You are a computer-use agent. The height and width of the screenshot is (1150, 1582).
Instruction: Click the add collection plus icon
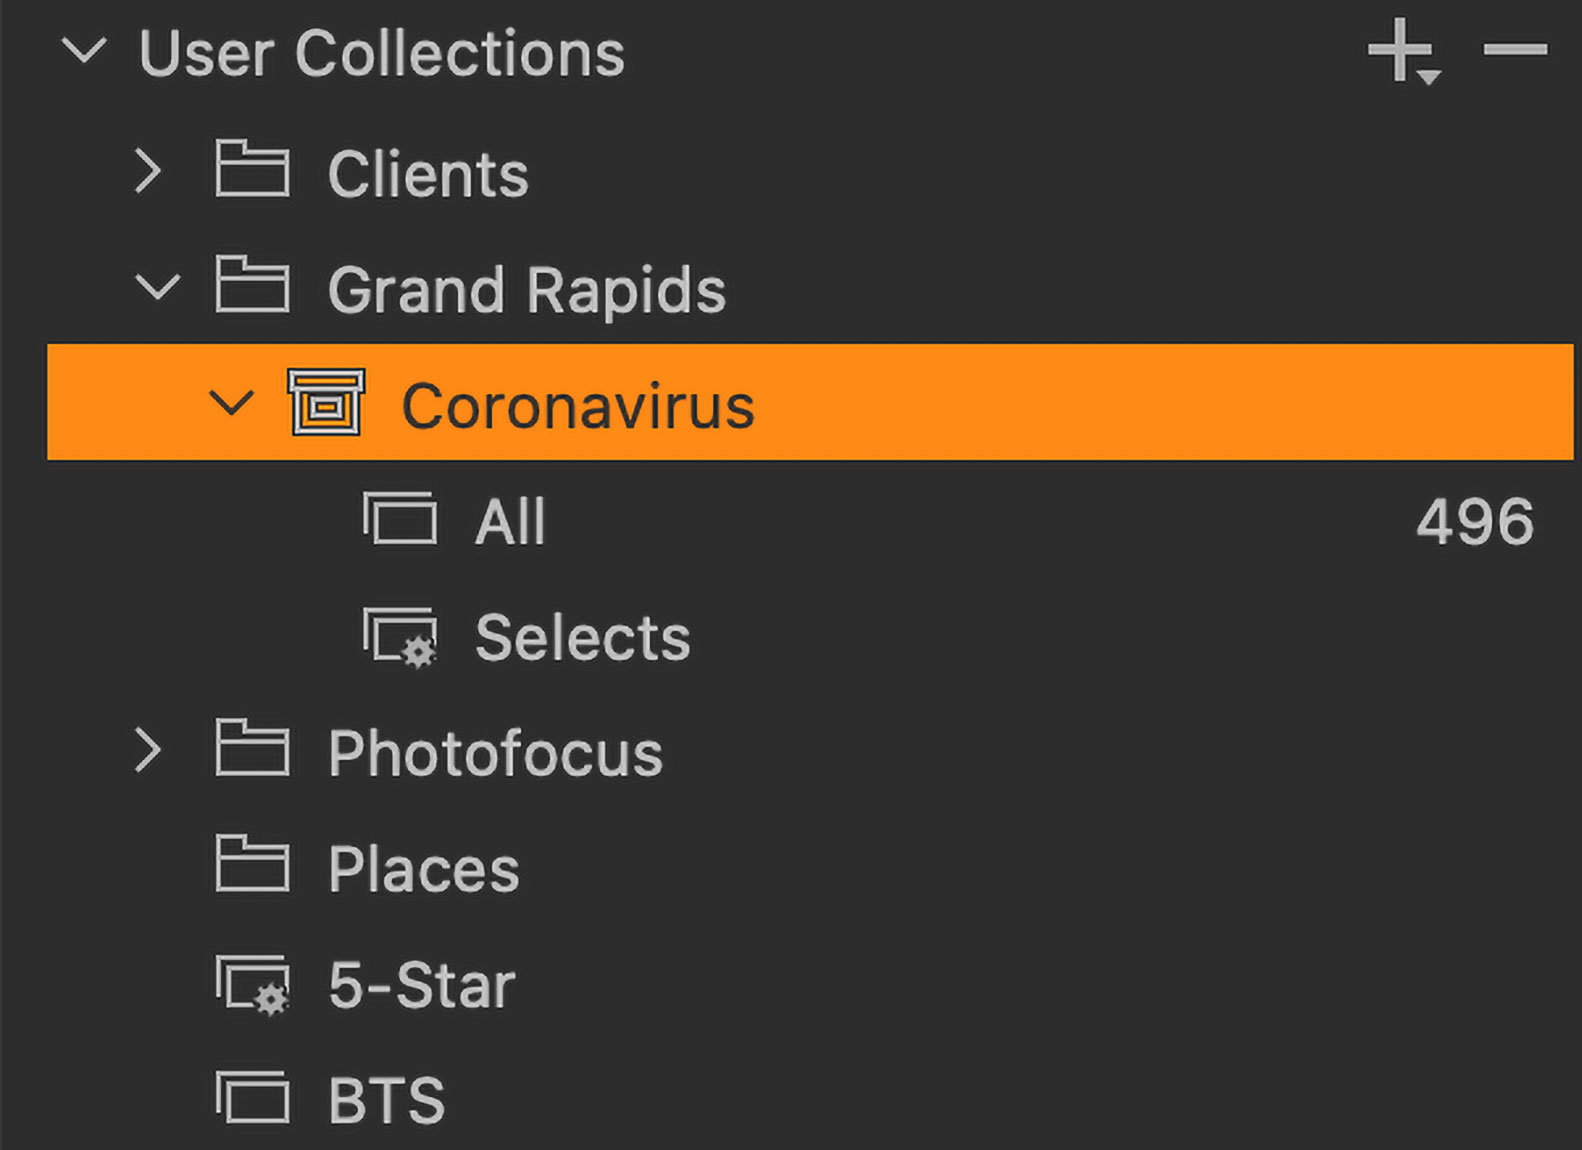click(1402, 50)
